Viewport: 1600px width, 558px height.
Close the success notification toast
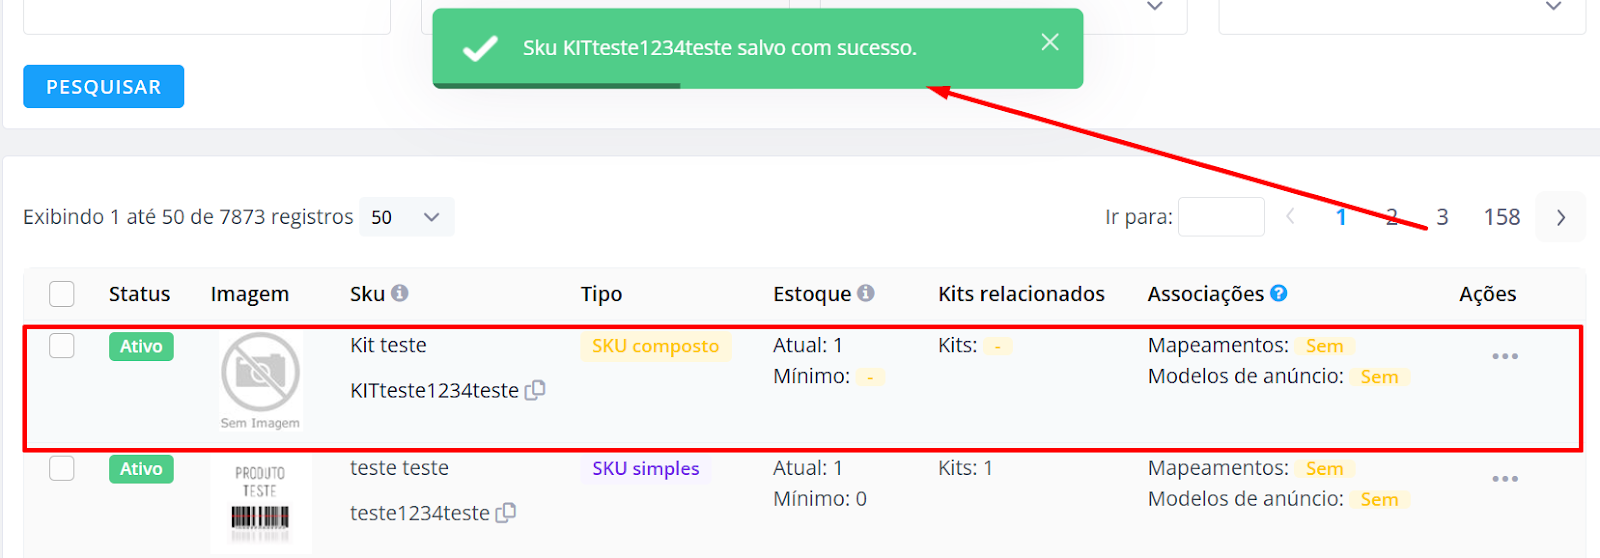click(x=1049, y=42)
